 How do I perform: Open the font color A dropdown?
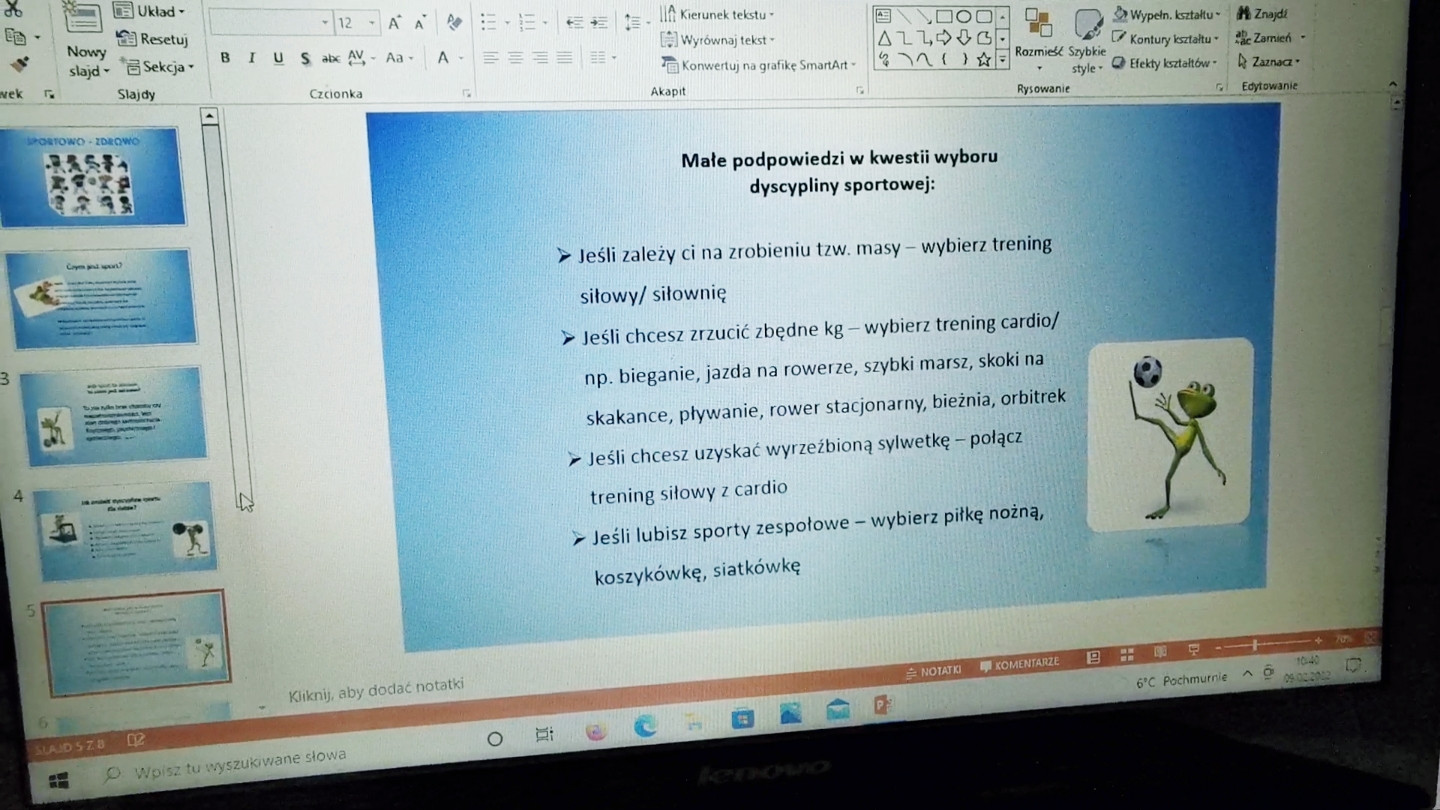pyautogui.click(x=449, y=58)
